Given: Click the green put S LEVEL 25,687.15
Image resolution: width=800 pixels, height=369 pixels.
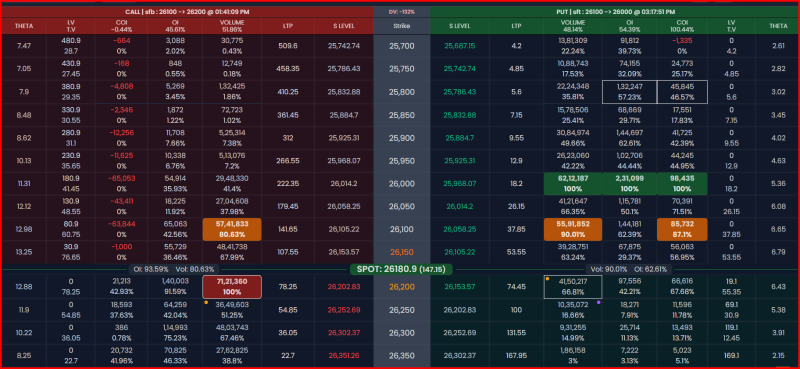Looking at the screenshot, I should point(460,45).
